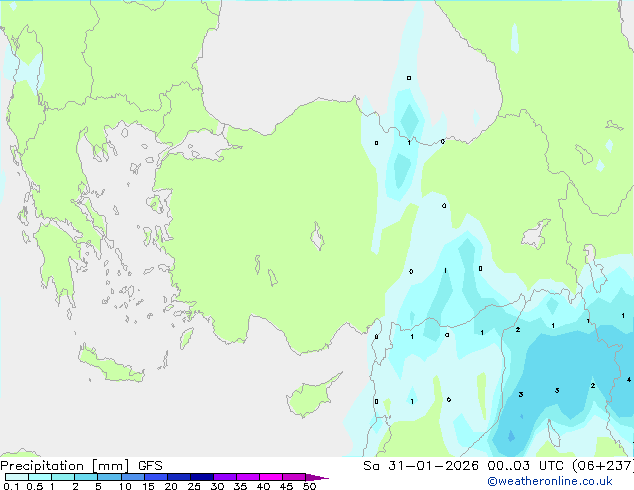Click the purple arrow tip beyond 50
Viewport: 634px width, 490px height.
click(x=317, y=477)
